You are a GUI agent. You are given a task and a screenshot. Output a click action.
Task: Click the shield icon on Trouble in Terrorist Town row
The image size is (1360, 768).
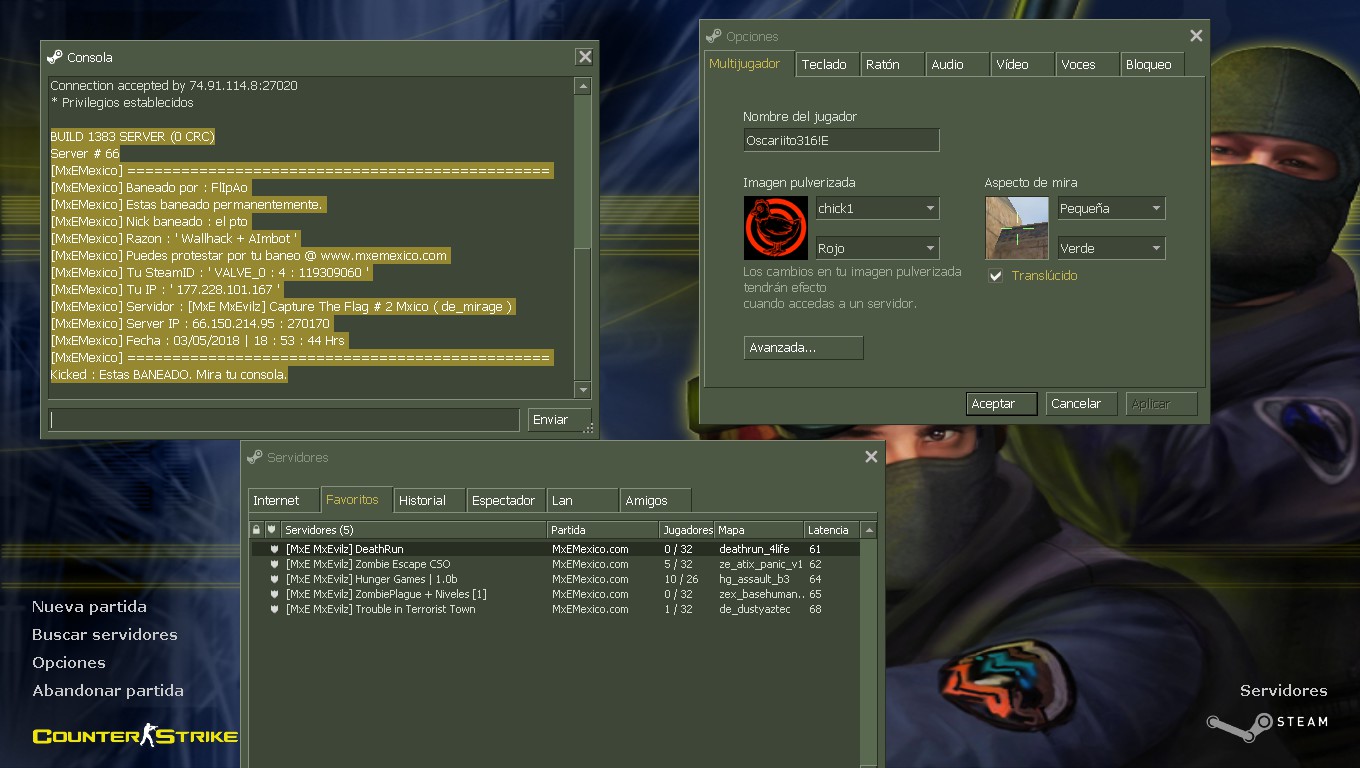[x=274, y=609]
